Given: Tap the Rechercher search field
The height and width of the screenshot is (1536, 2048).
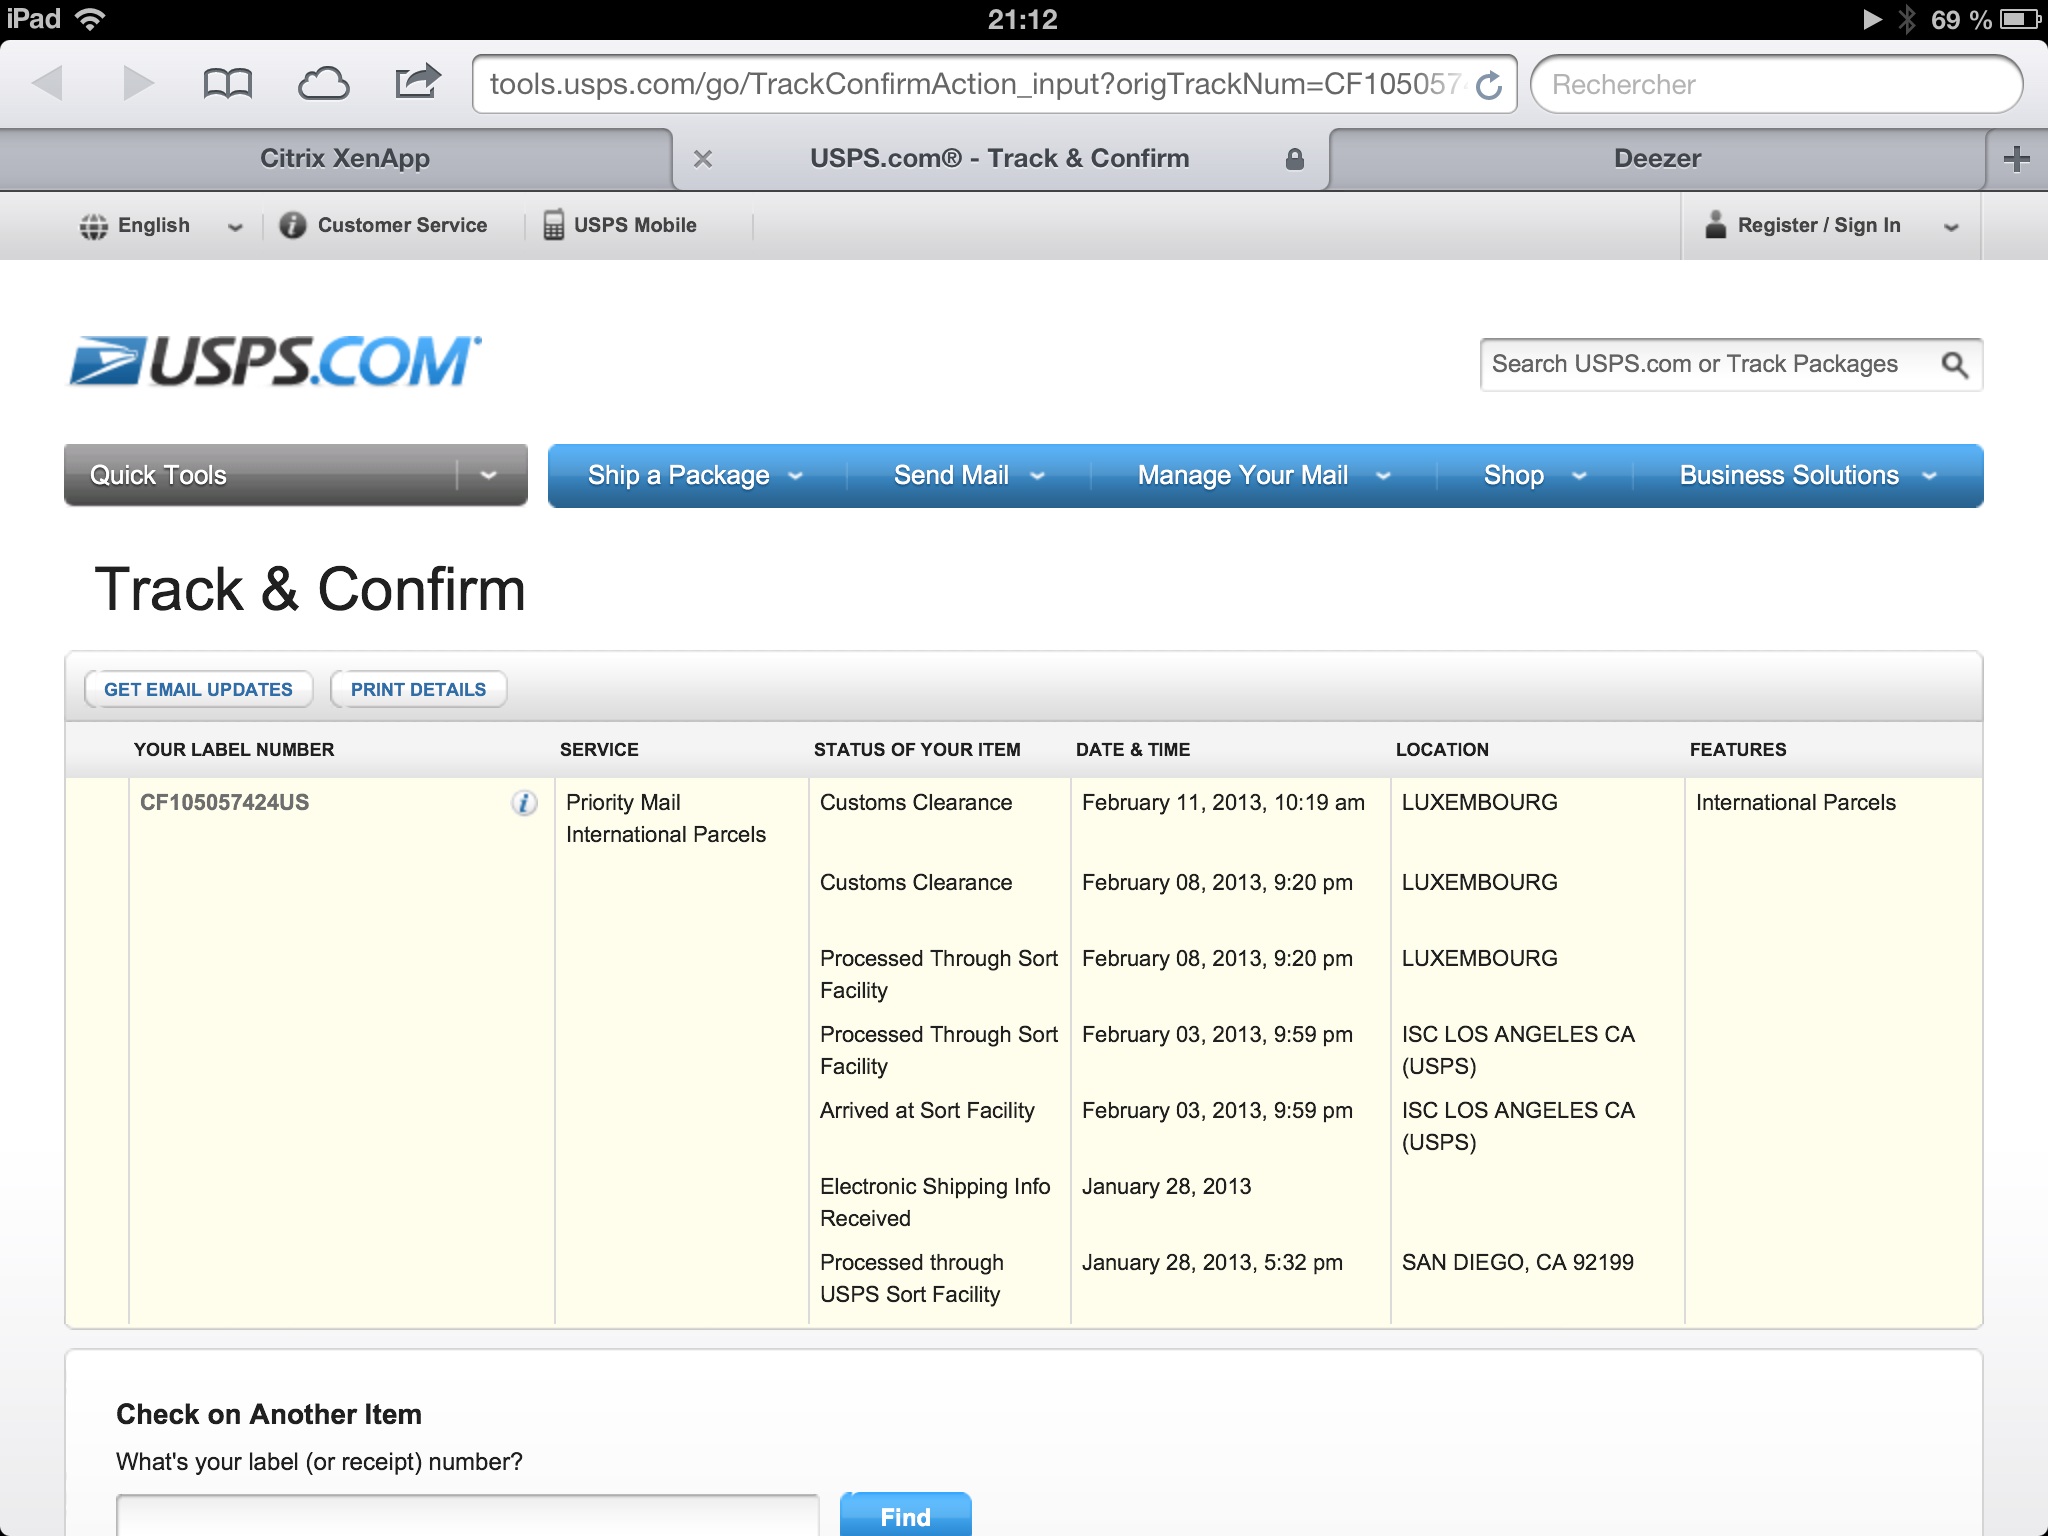Looking at the screenshot, I should pyautogui.click(x=1776, y=85).
